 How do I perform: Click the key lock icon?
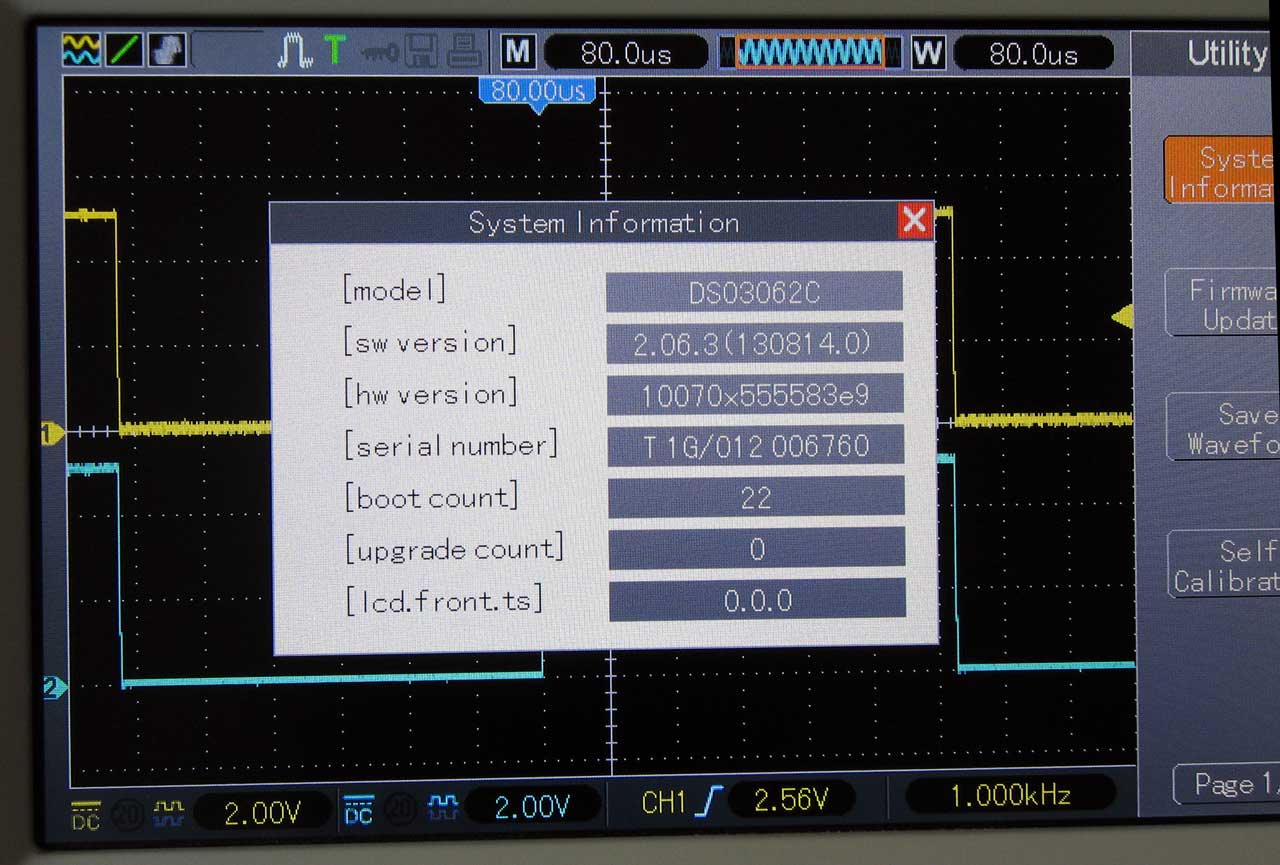pos(381,51)
